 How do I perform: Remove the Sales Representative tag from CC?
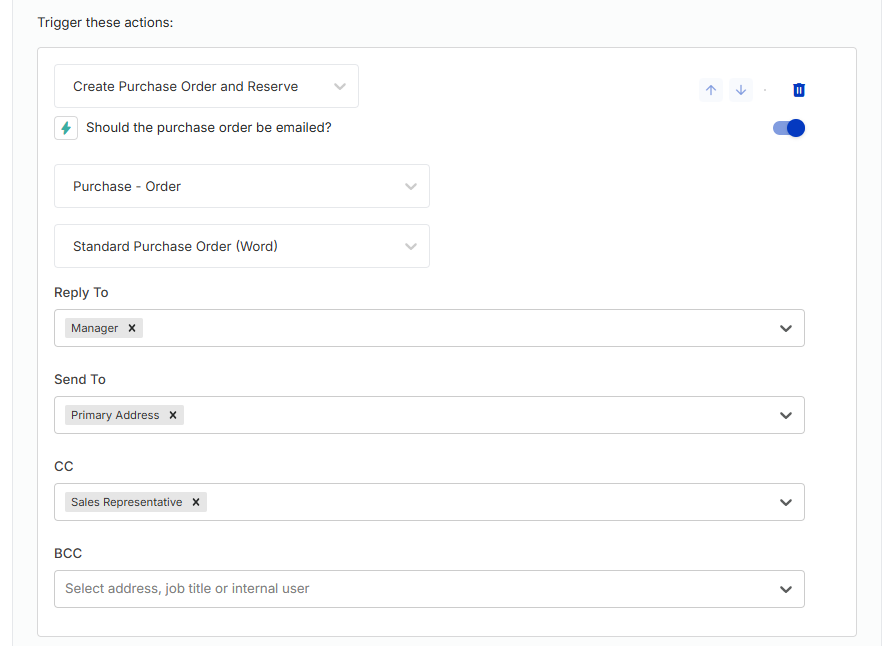196,502
